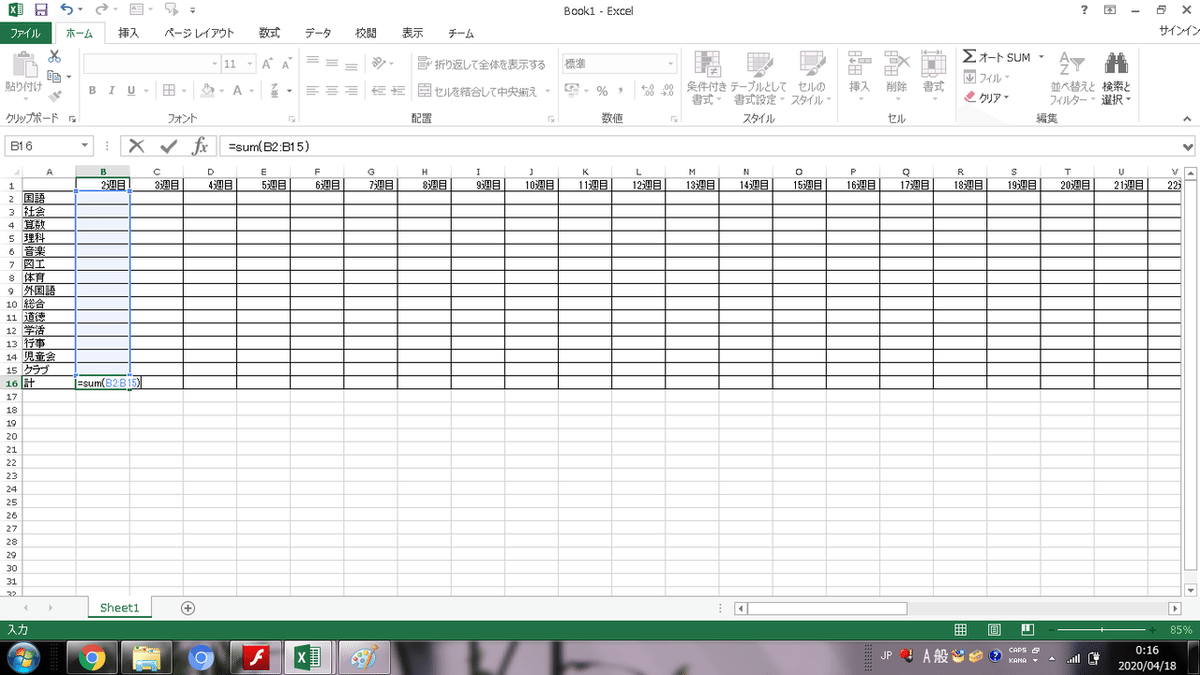
Task: Click the Paste clipboard icon
Action: 24,65
